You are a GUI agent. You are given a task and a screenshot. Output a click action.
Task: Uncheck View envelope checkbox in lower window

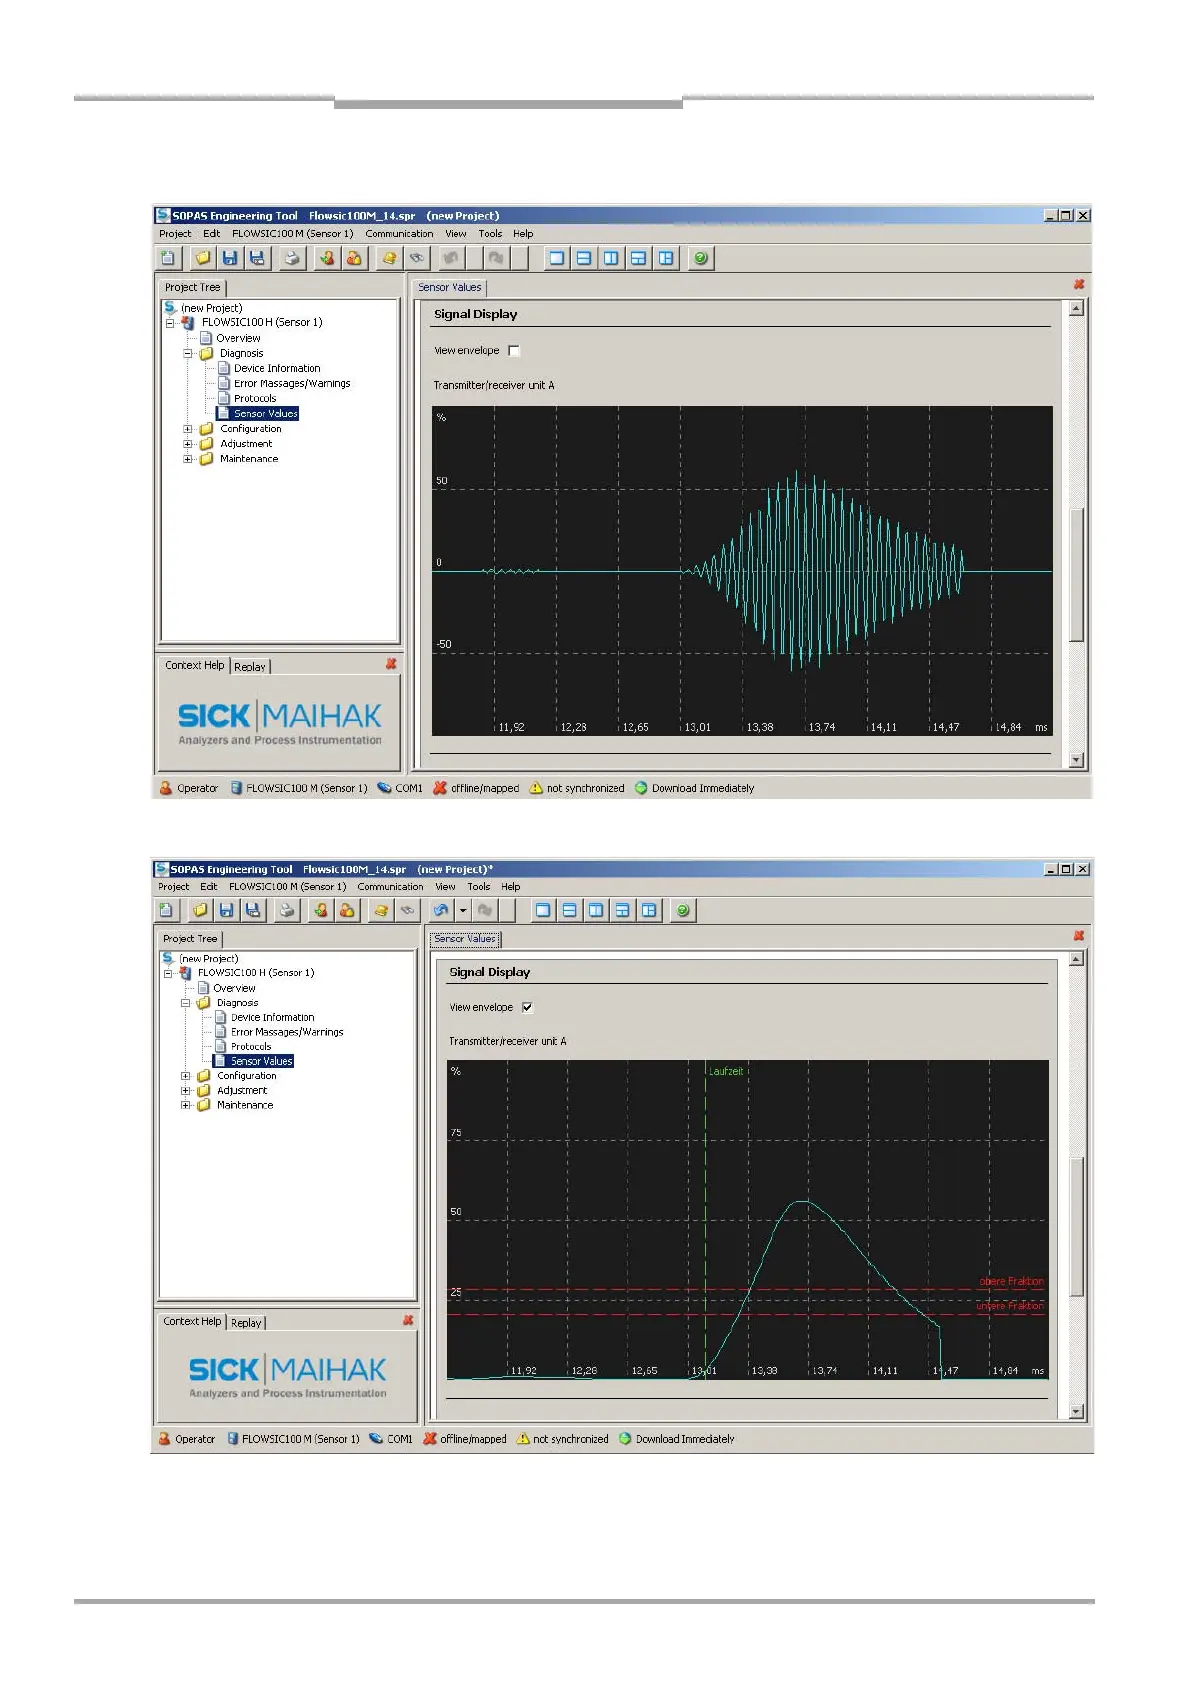tap(527, 1008)
